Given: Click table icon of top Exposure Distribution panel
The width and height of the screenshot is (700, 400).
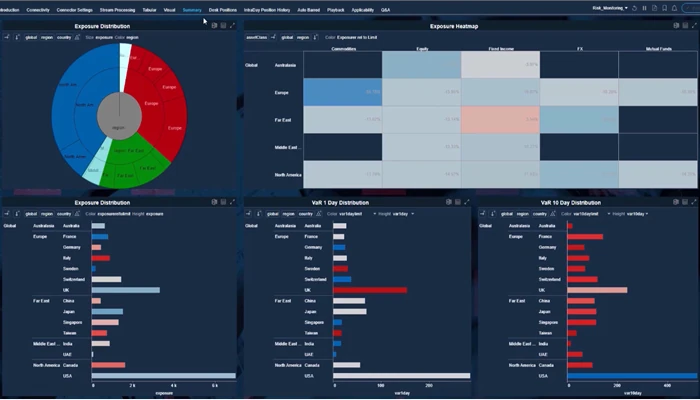Looking at the screenshot, I should coord(224,26).
